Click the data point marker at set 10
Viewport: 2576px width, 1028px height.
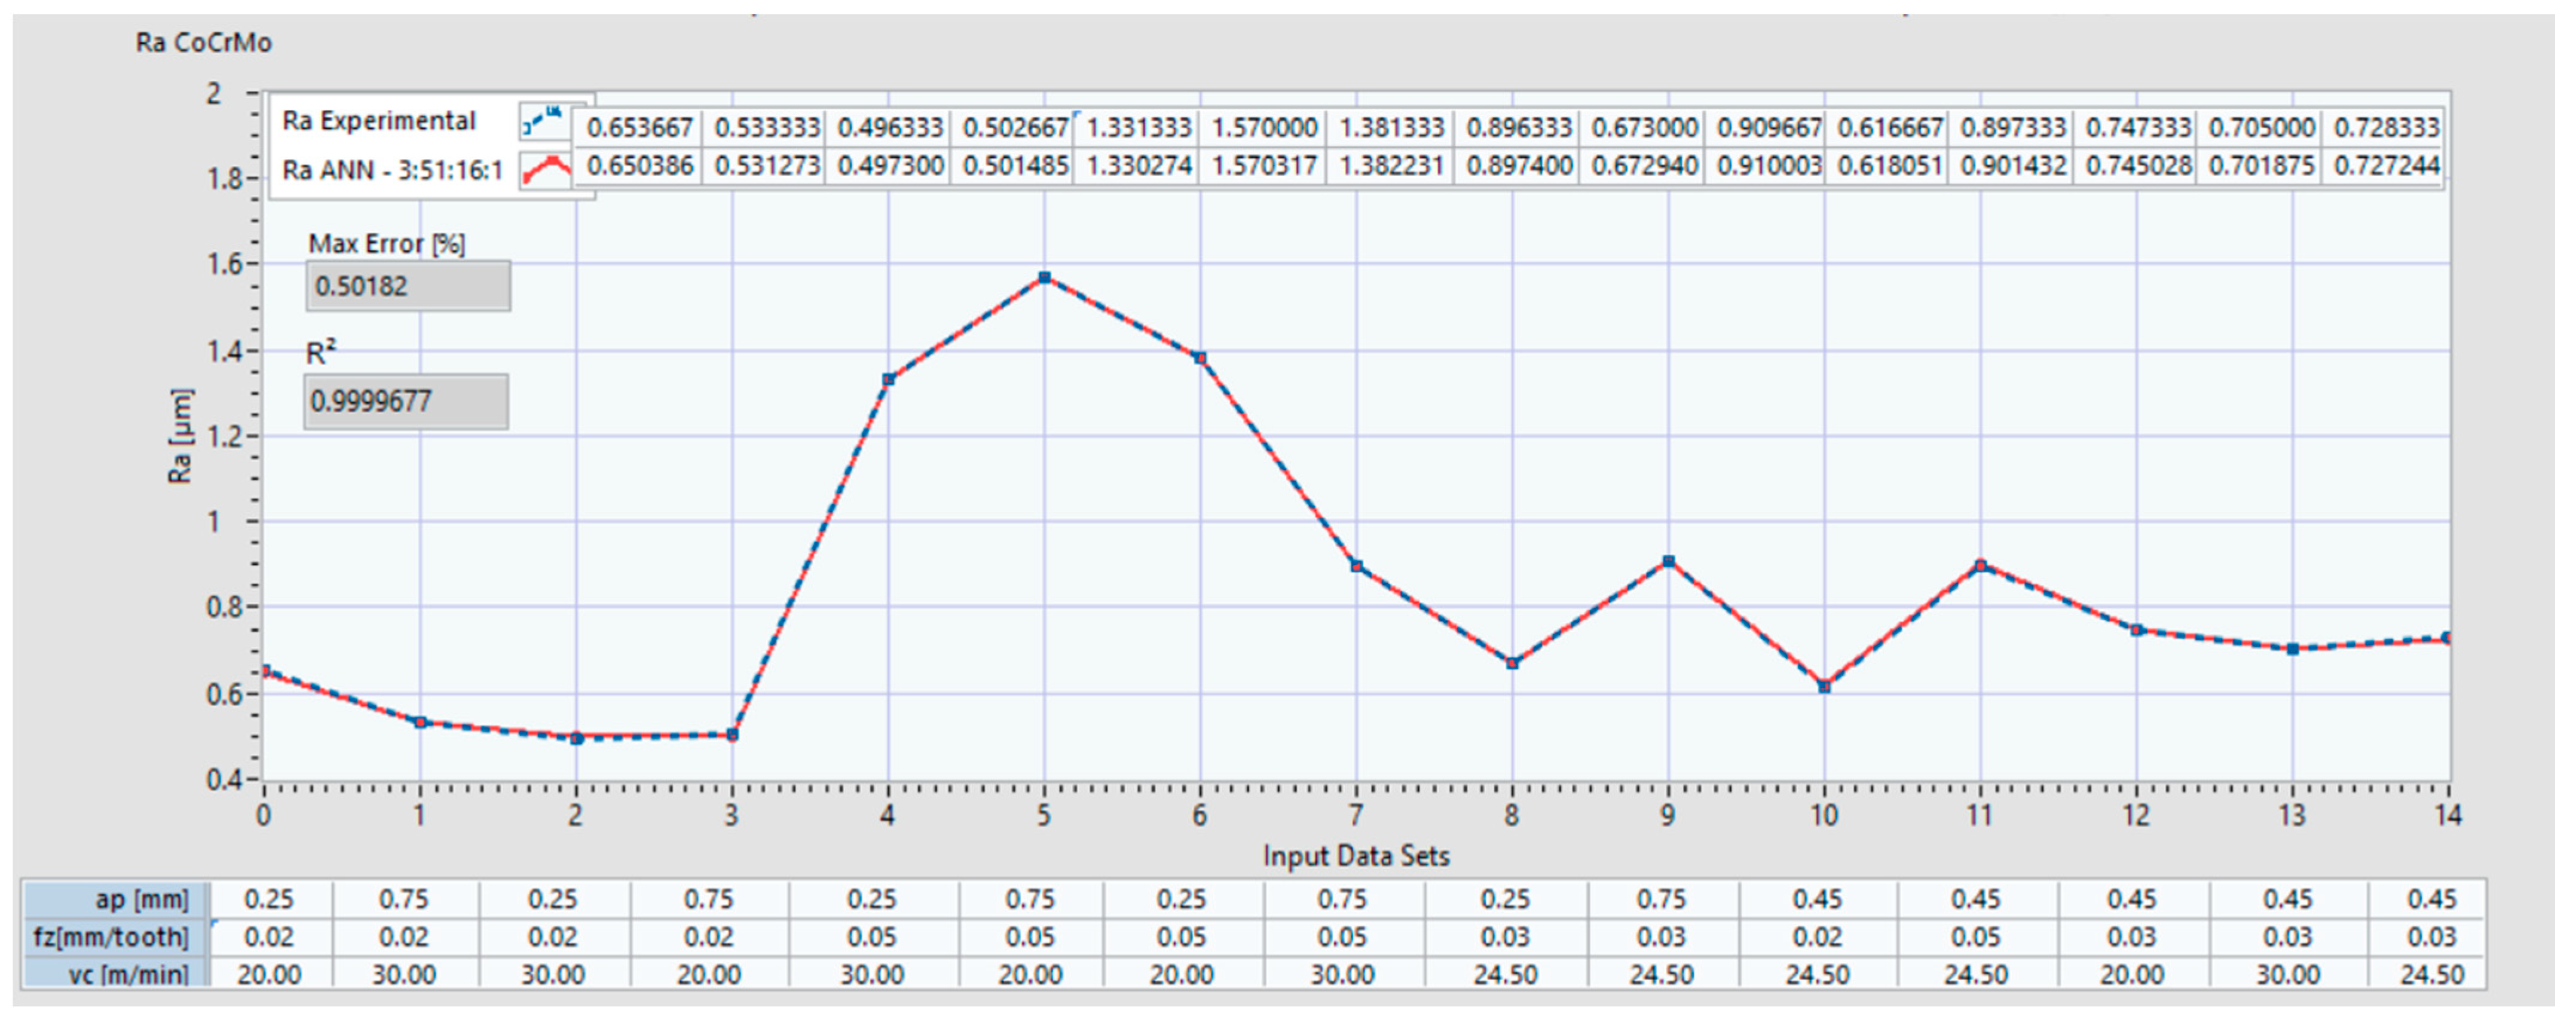[x=1824, y=687]
